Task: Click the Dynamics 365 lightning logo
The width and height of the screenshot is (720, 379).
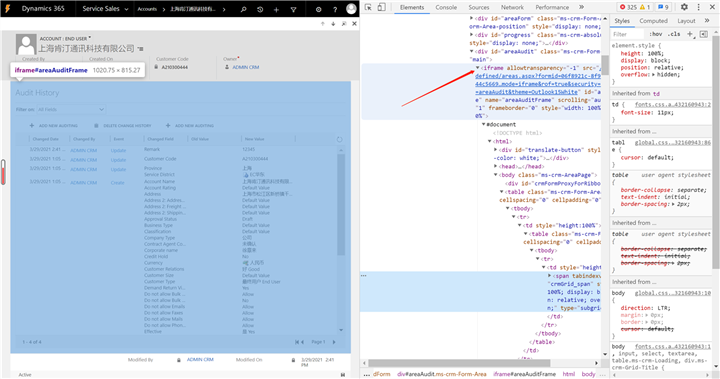Action: click(x=8, y=8)
